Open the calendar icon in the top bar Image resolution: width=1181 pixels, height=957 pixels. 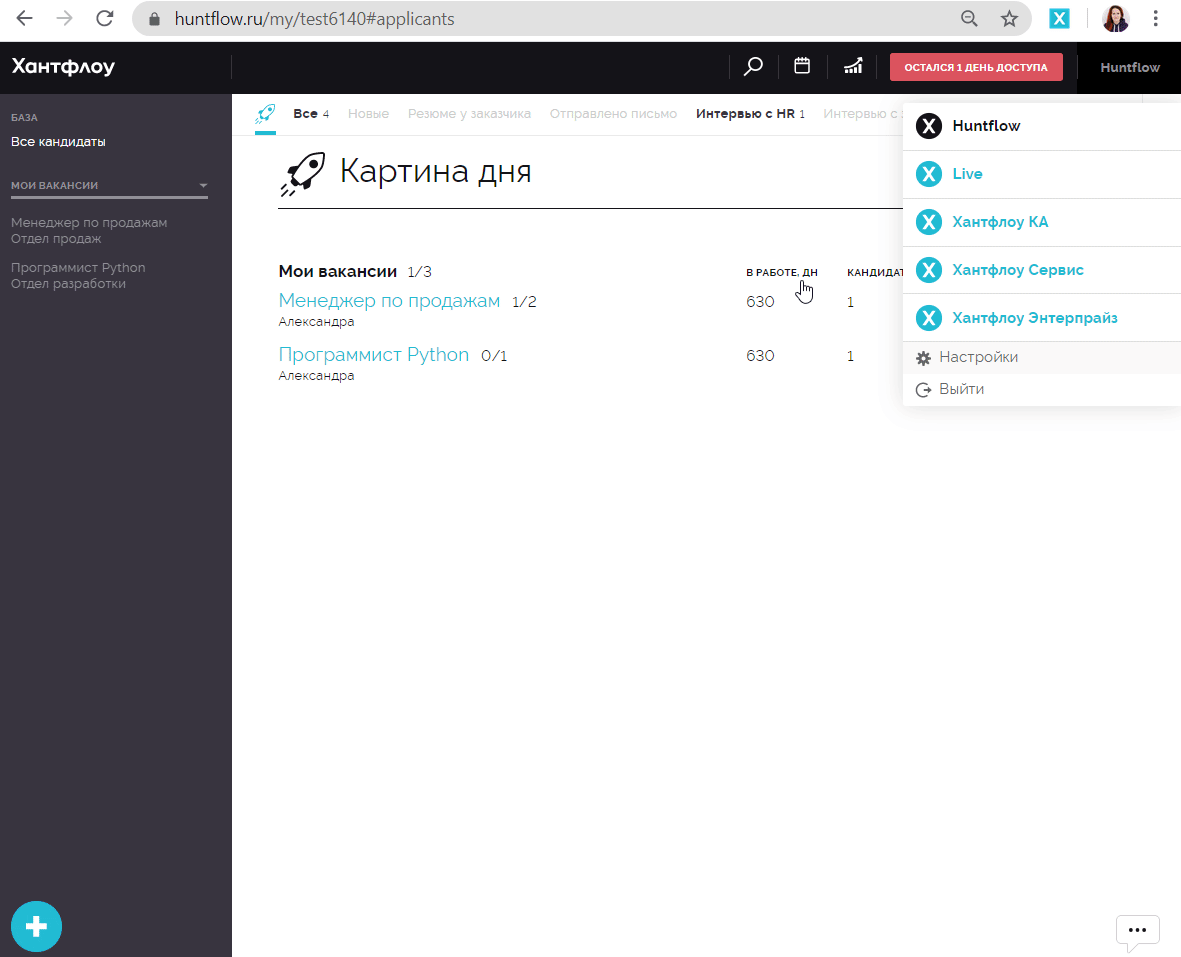tap(802, 65)
